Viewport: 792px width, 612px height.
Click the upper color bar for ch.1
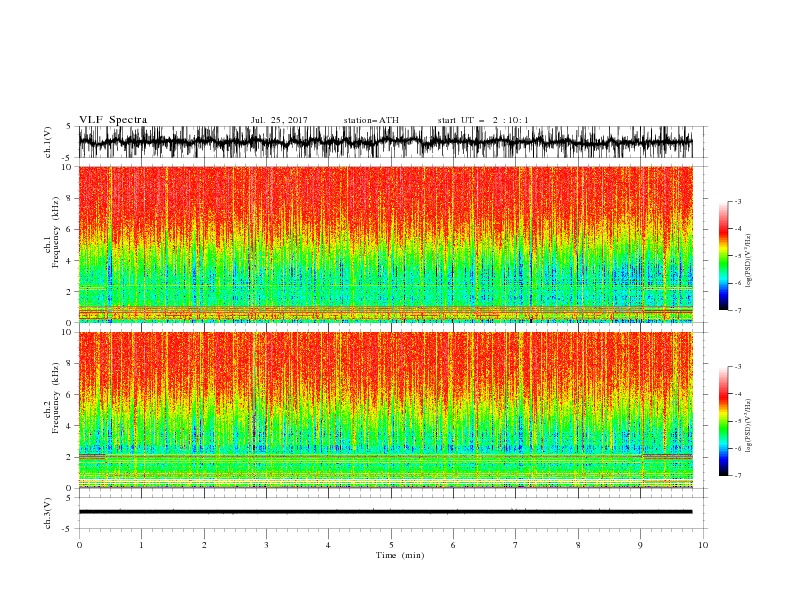click(x=723, y=256)
